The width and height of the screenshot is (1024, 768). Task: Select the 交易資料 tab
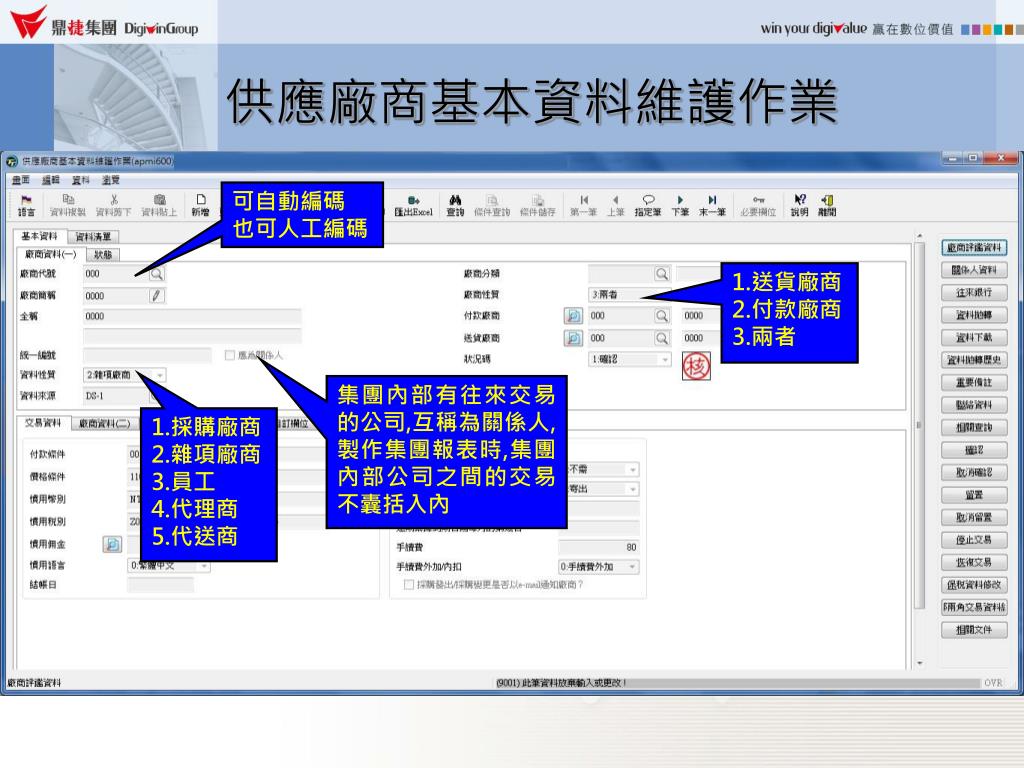[x=43, y=423]
